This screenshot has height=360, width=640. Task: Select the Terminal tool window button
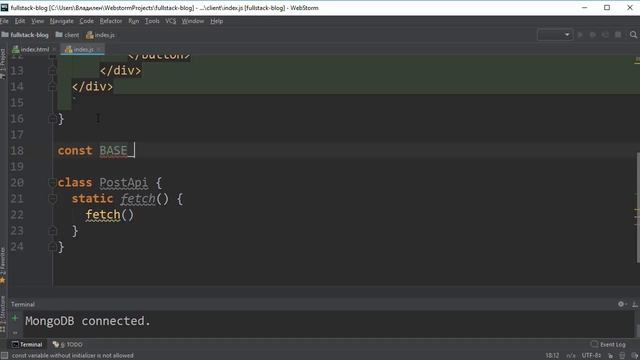tap(27, 344)
